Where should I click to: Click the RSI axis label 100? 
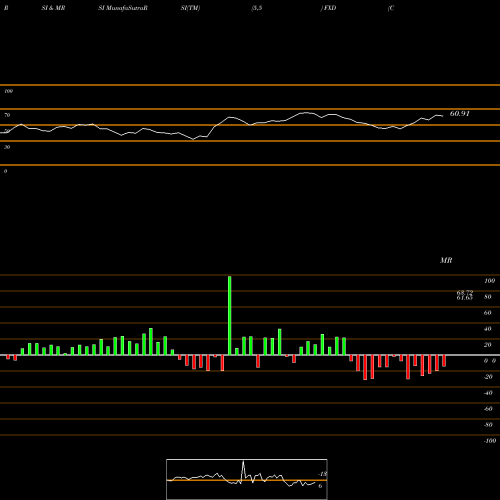[8, 91]
